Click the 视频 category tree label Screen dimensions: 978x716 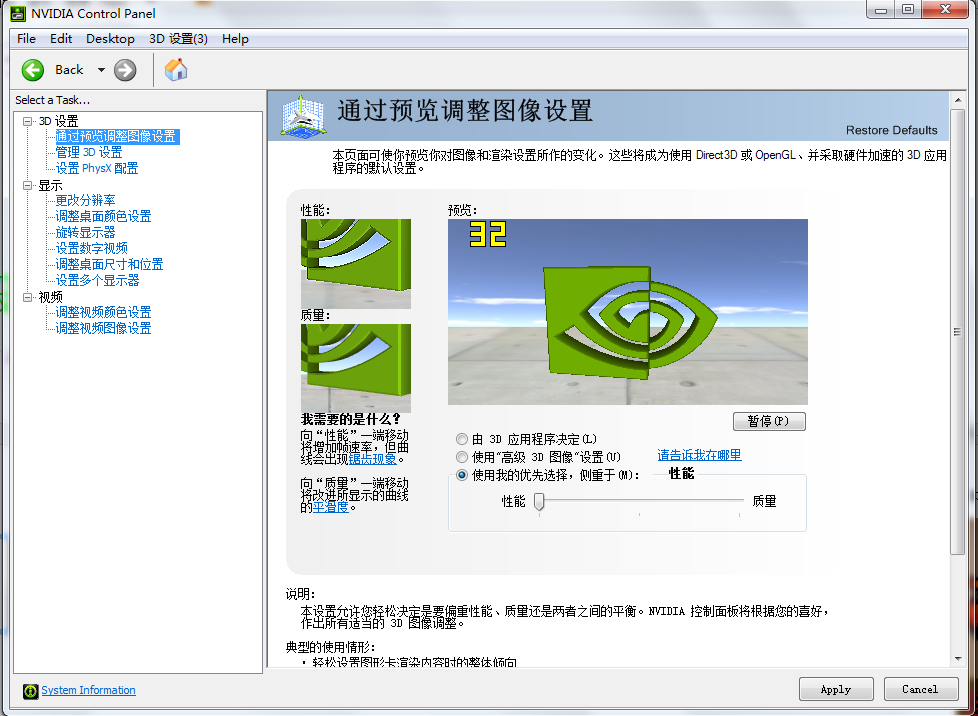click(51, 298)
